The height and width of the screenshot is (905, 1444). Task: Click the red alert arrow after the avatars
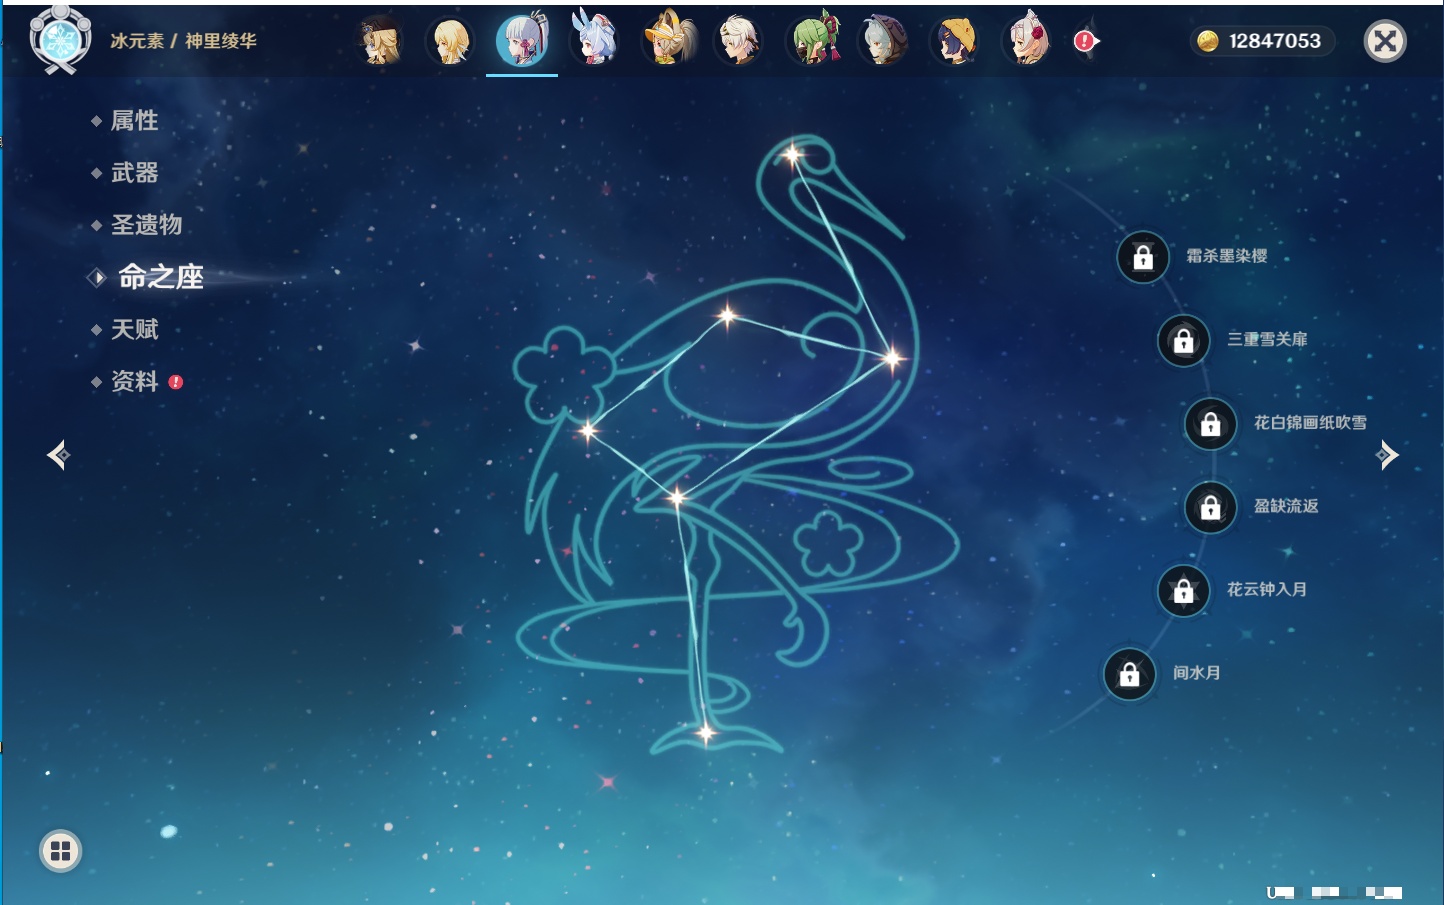(x=1086, y=41)
